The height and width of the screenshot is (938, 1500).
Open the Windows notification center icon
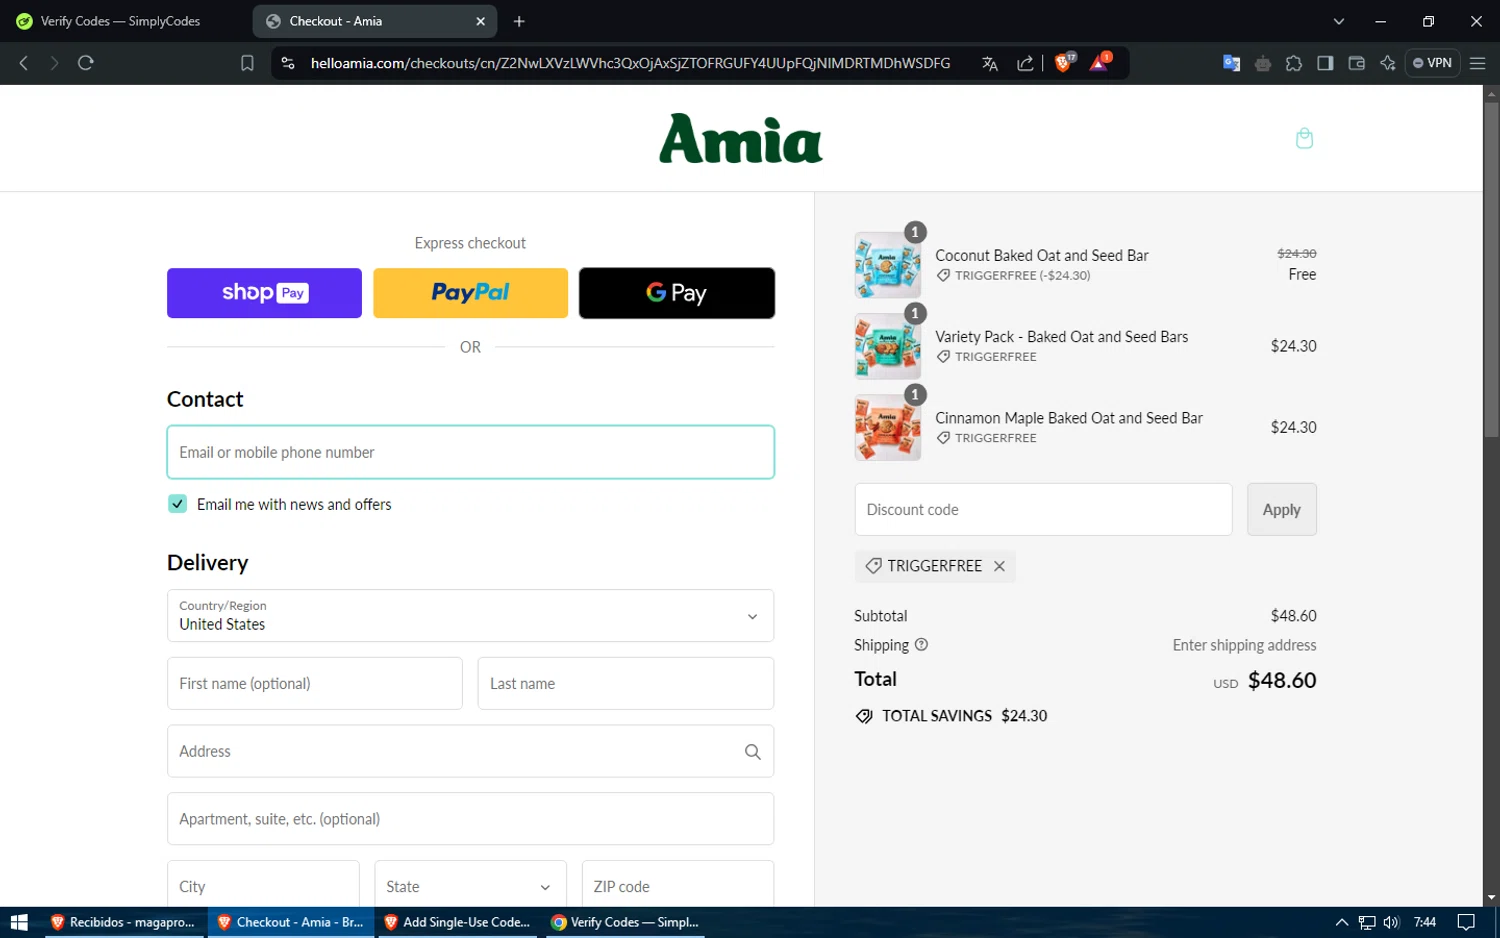pyautogui.click(x=1466, y=922)
